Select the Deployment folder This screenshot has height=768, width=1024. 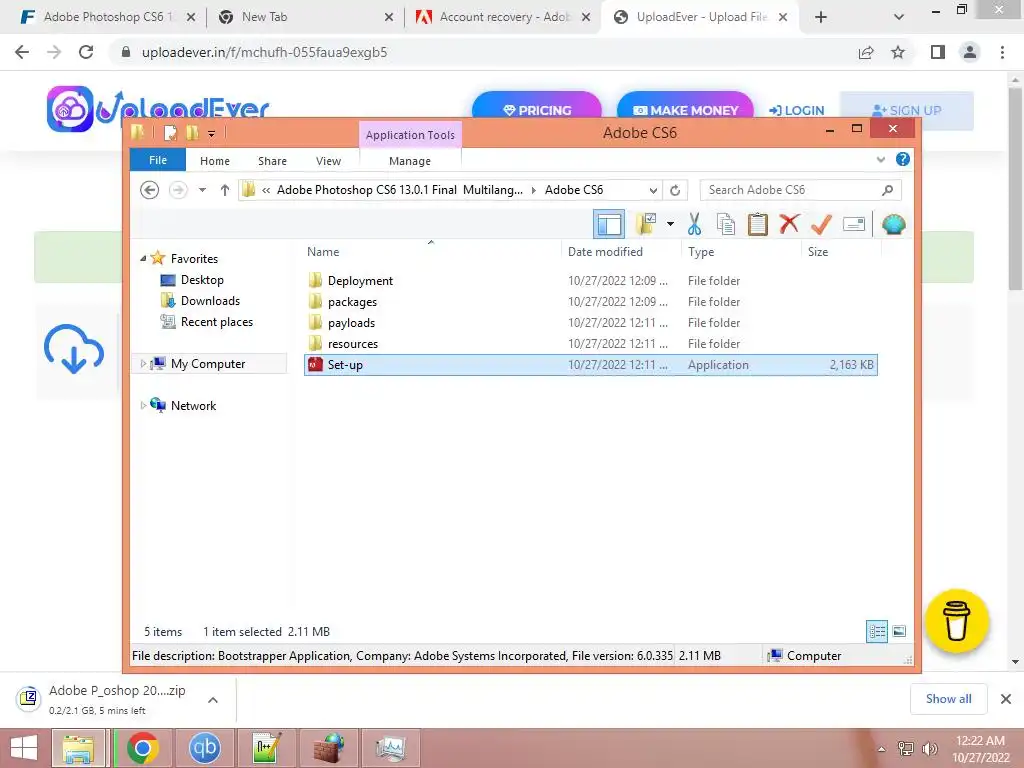pos(360,281)
